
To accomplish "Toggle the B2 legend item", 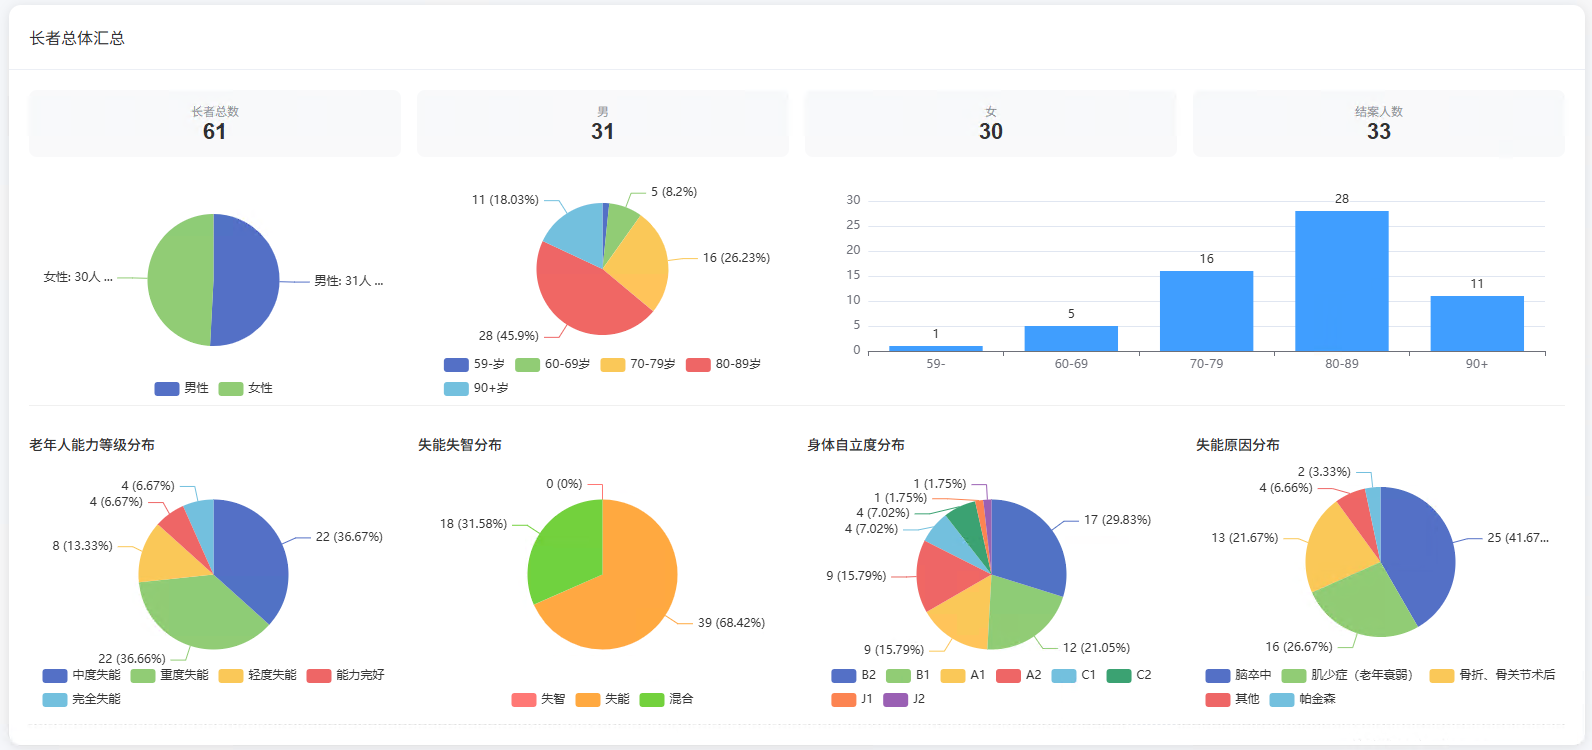I will click(854, 675).
